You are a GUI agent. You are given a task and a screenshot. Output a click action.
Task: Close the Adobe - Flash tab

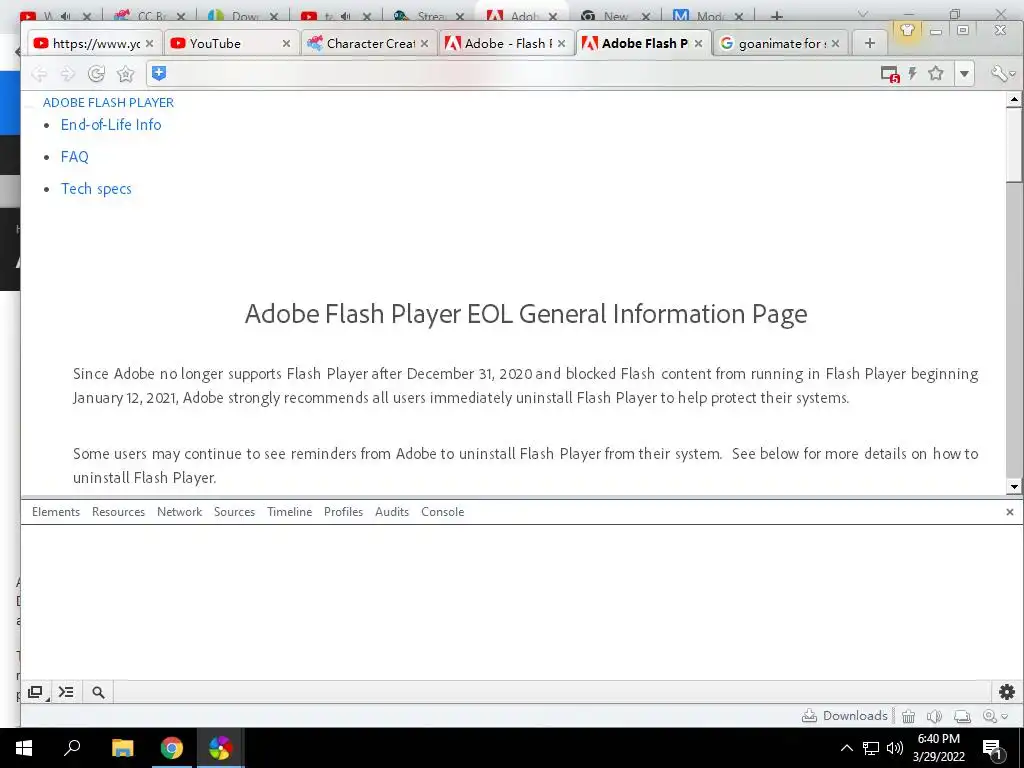click(562, 43)
